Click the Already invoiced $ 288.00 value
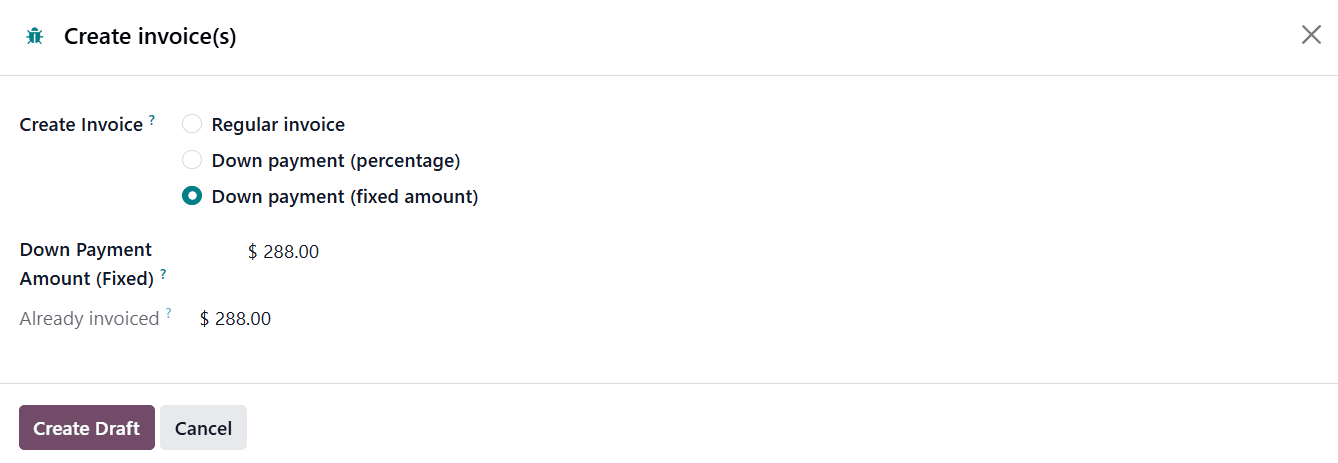Viewport: 1338px width, 463px height. point(236,319)
